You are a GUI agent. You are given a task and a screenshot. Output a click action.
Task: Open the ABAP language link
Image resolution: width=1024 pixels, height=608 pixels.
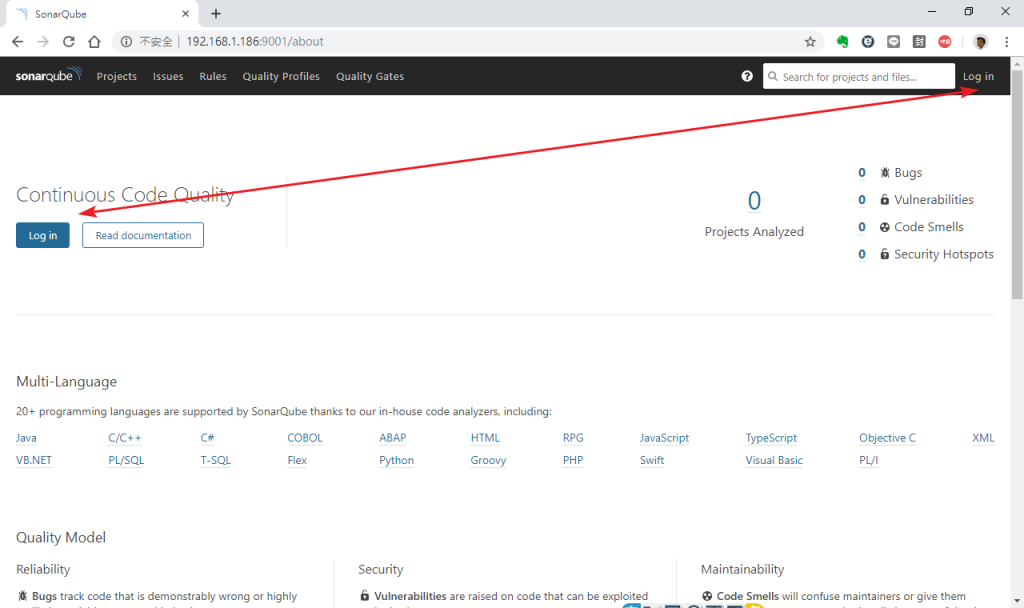[392, 438]
